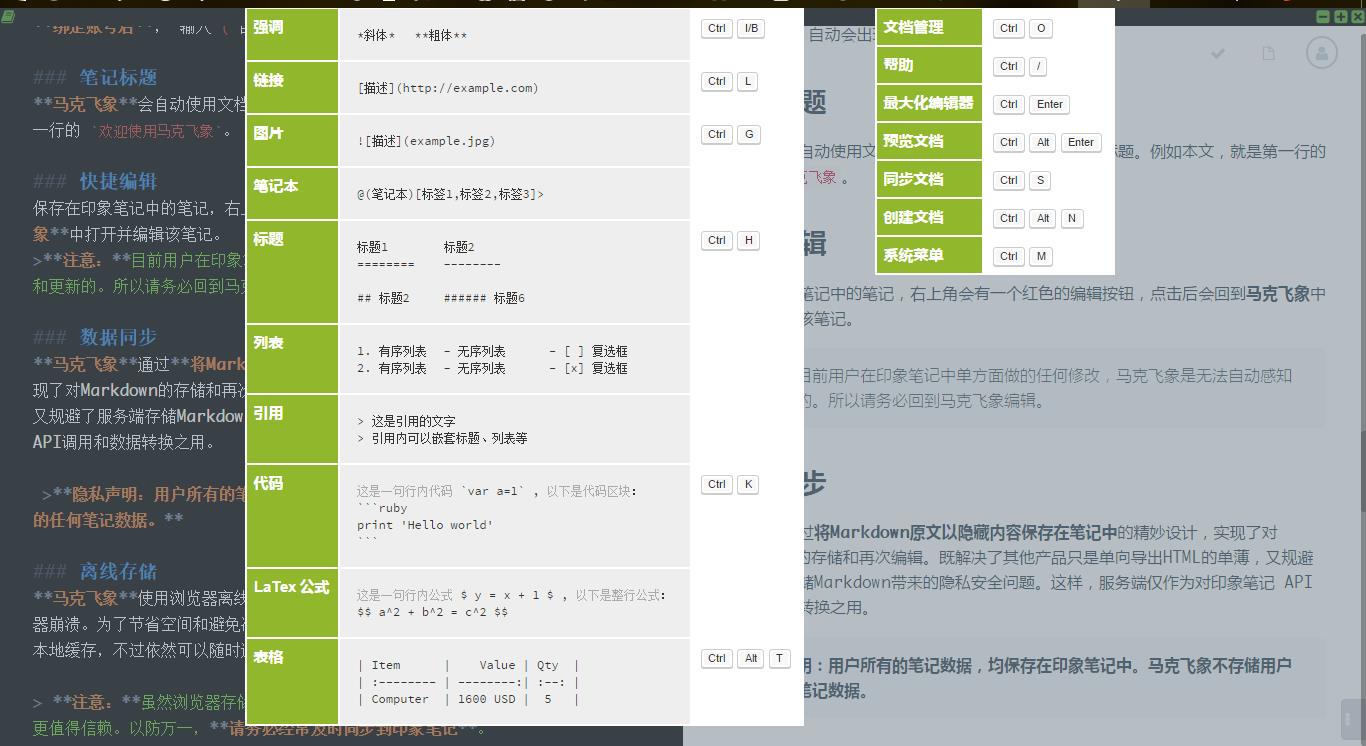Click the N key badge for 创建文档
The image size is (1366, 746).
1072,218
